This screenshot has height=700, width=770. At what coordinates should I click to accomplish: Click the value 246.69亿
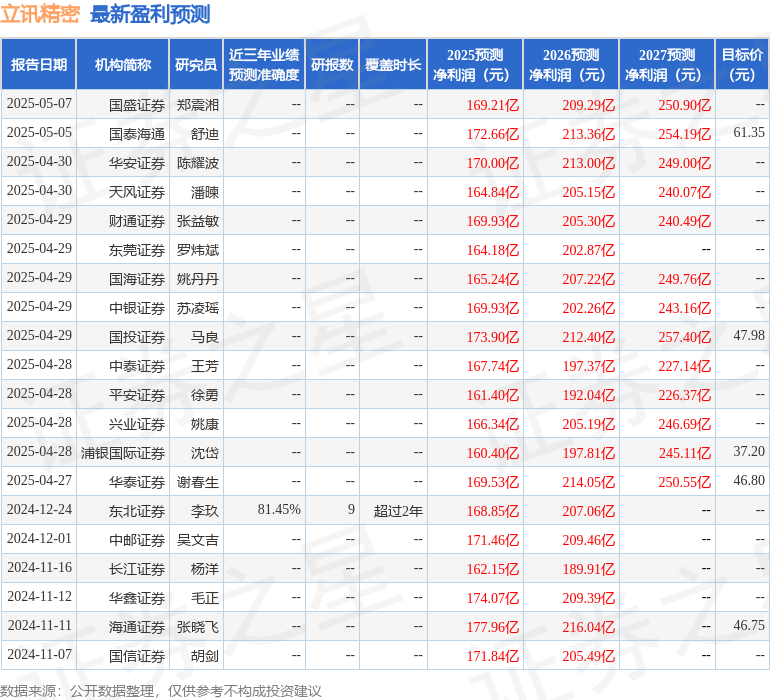(x=685, y=424)
